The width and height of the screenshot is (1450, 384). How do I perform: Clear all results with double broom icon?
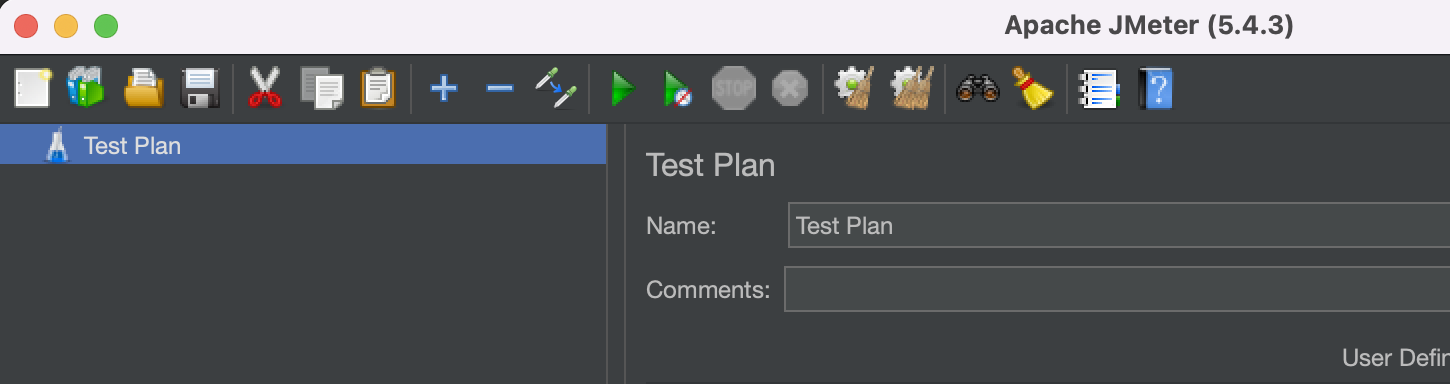tap(912, 89)
